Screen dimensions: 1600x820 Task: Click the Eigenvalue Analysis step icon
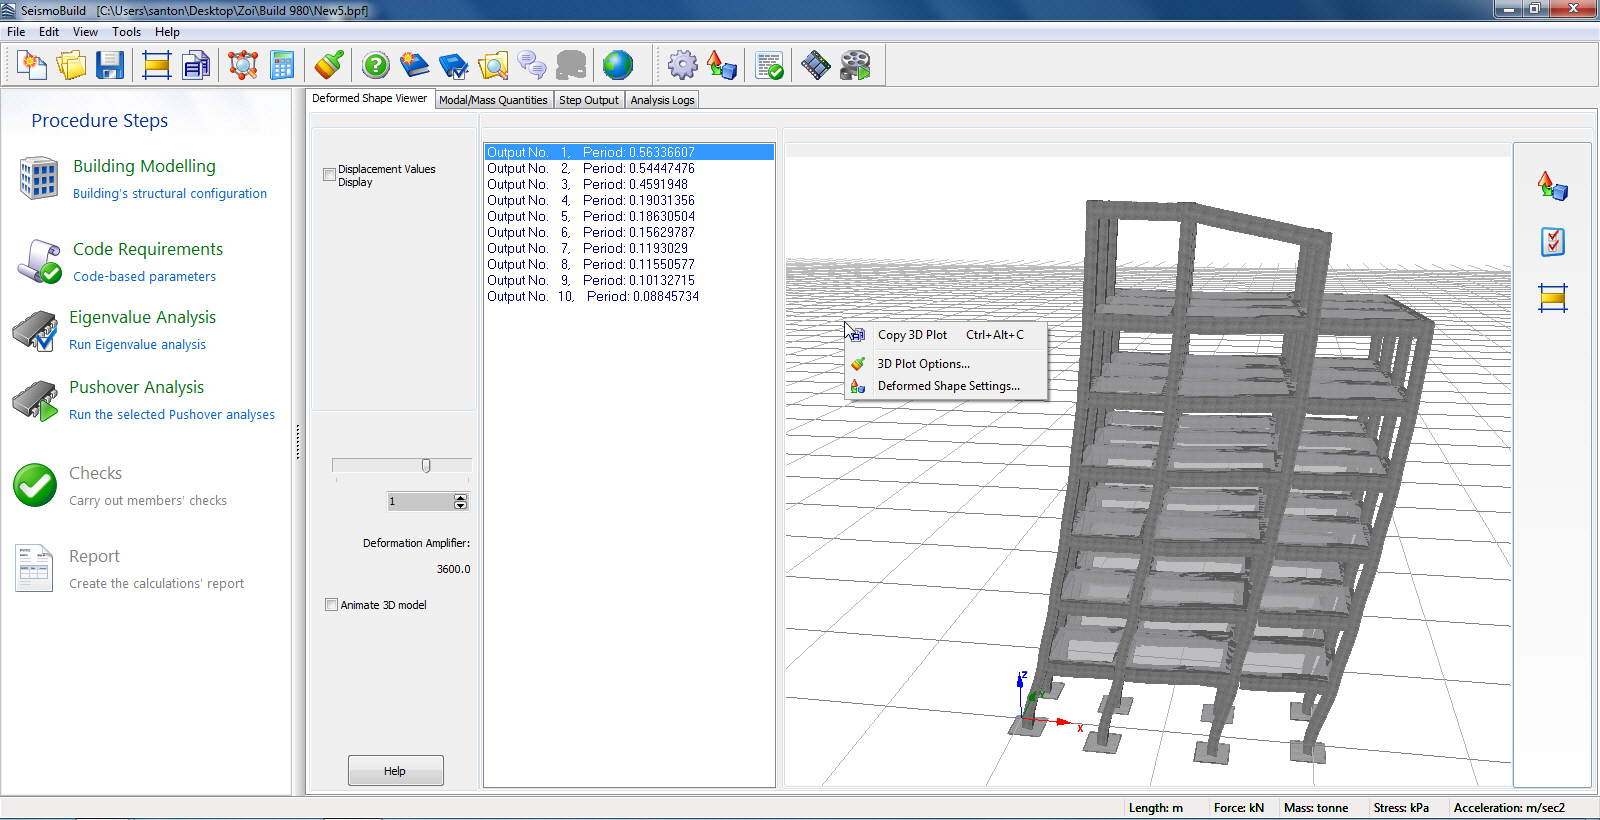click(x=35, y=331)
